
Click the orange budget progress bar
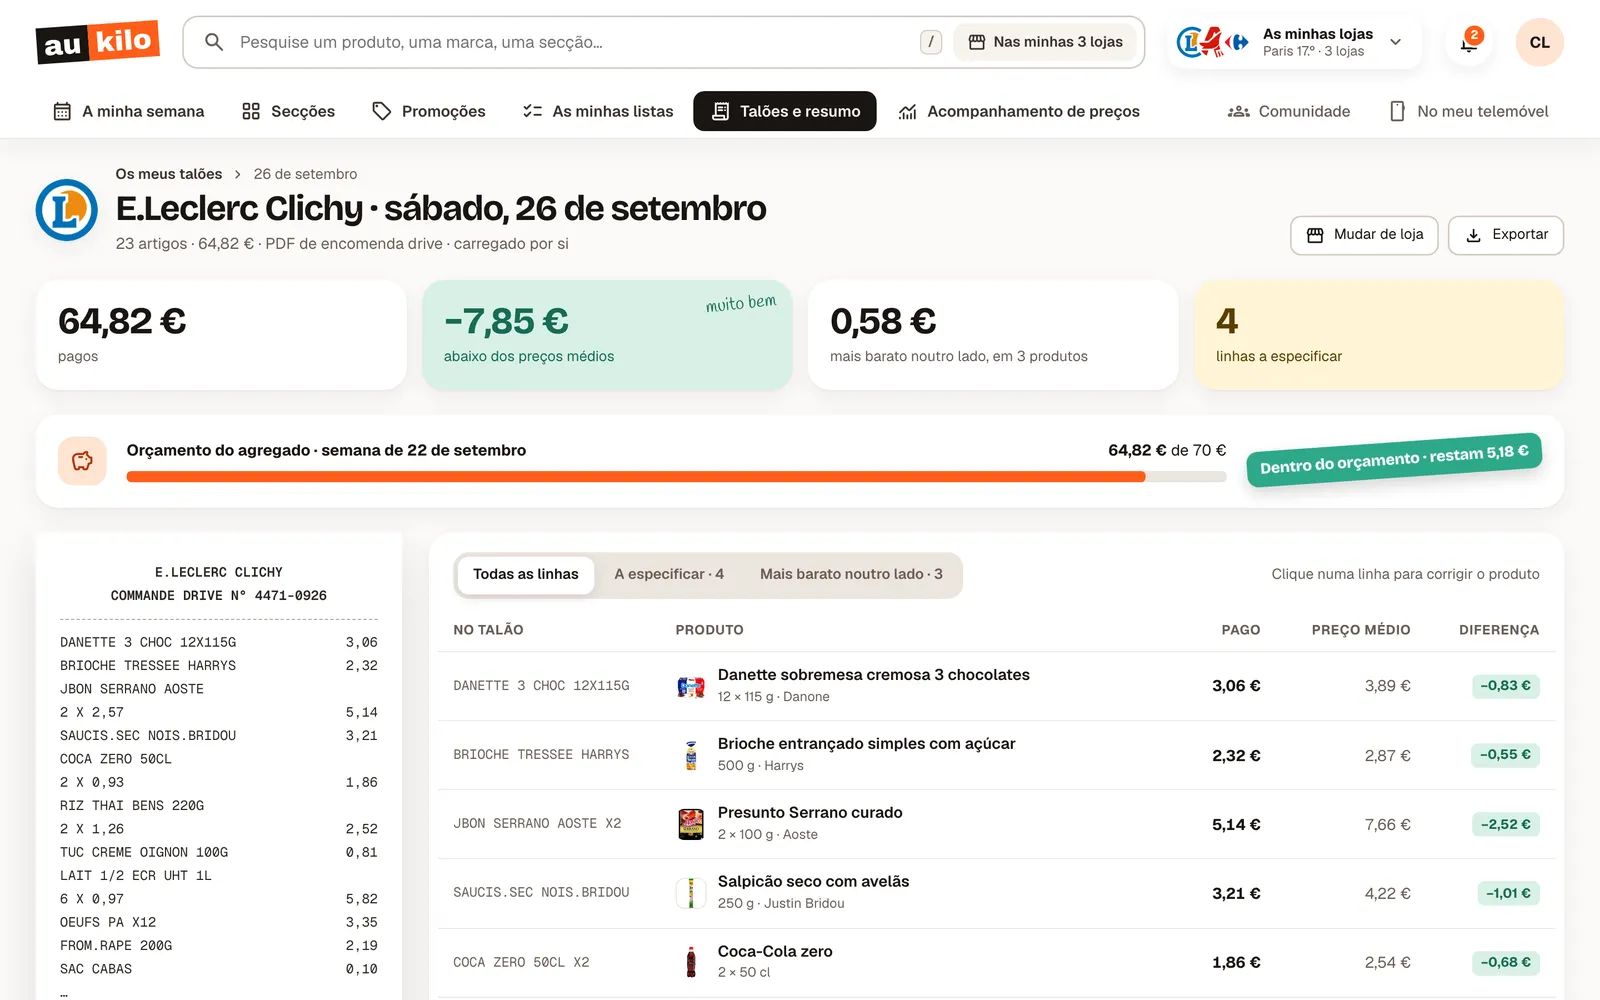click(x=676, y=477)
